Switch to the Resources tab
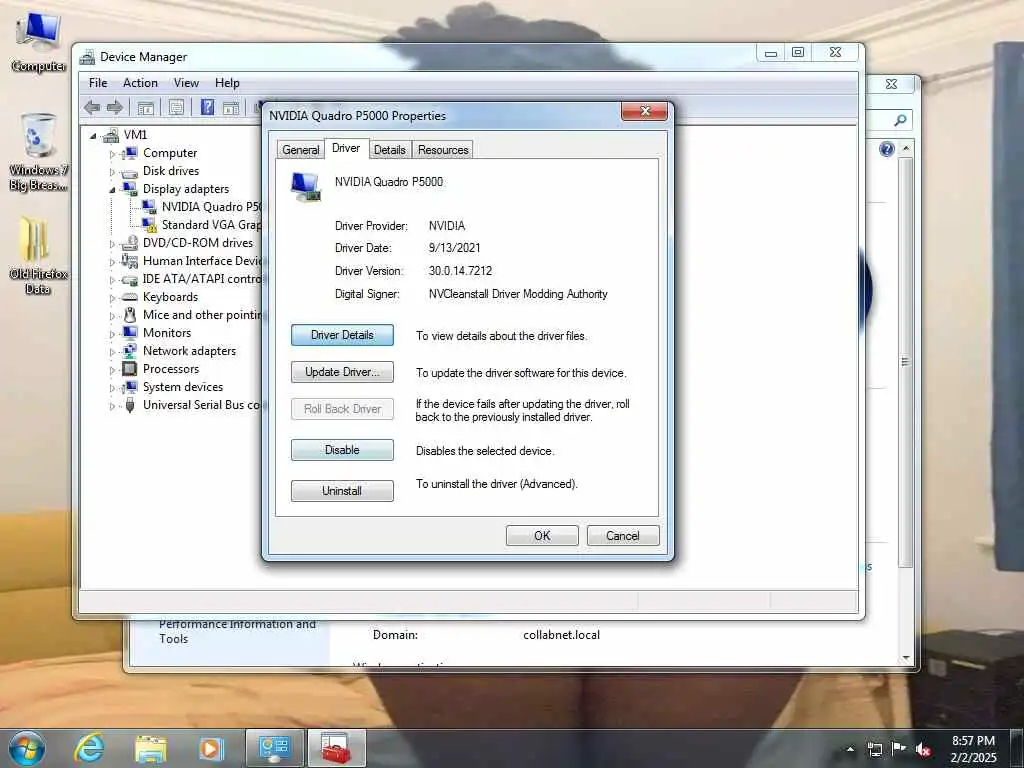Viewport: 1024px width, 768px height. [443, 150]
